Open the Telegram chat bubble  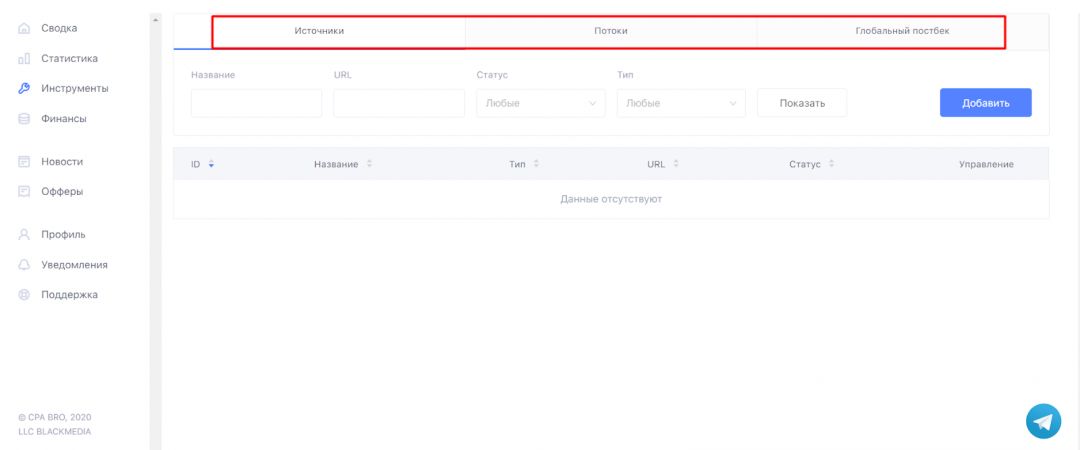1043,421
